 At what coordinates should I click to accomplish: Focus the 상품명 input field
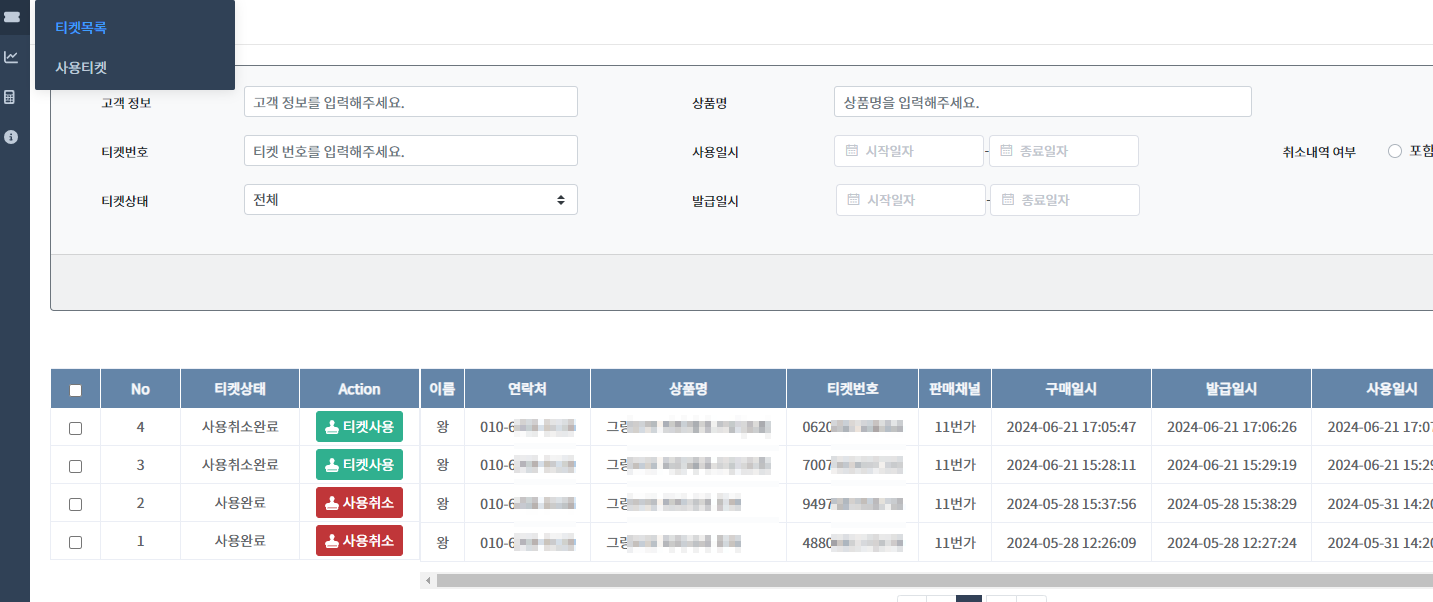pos(1043,102)
